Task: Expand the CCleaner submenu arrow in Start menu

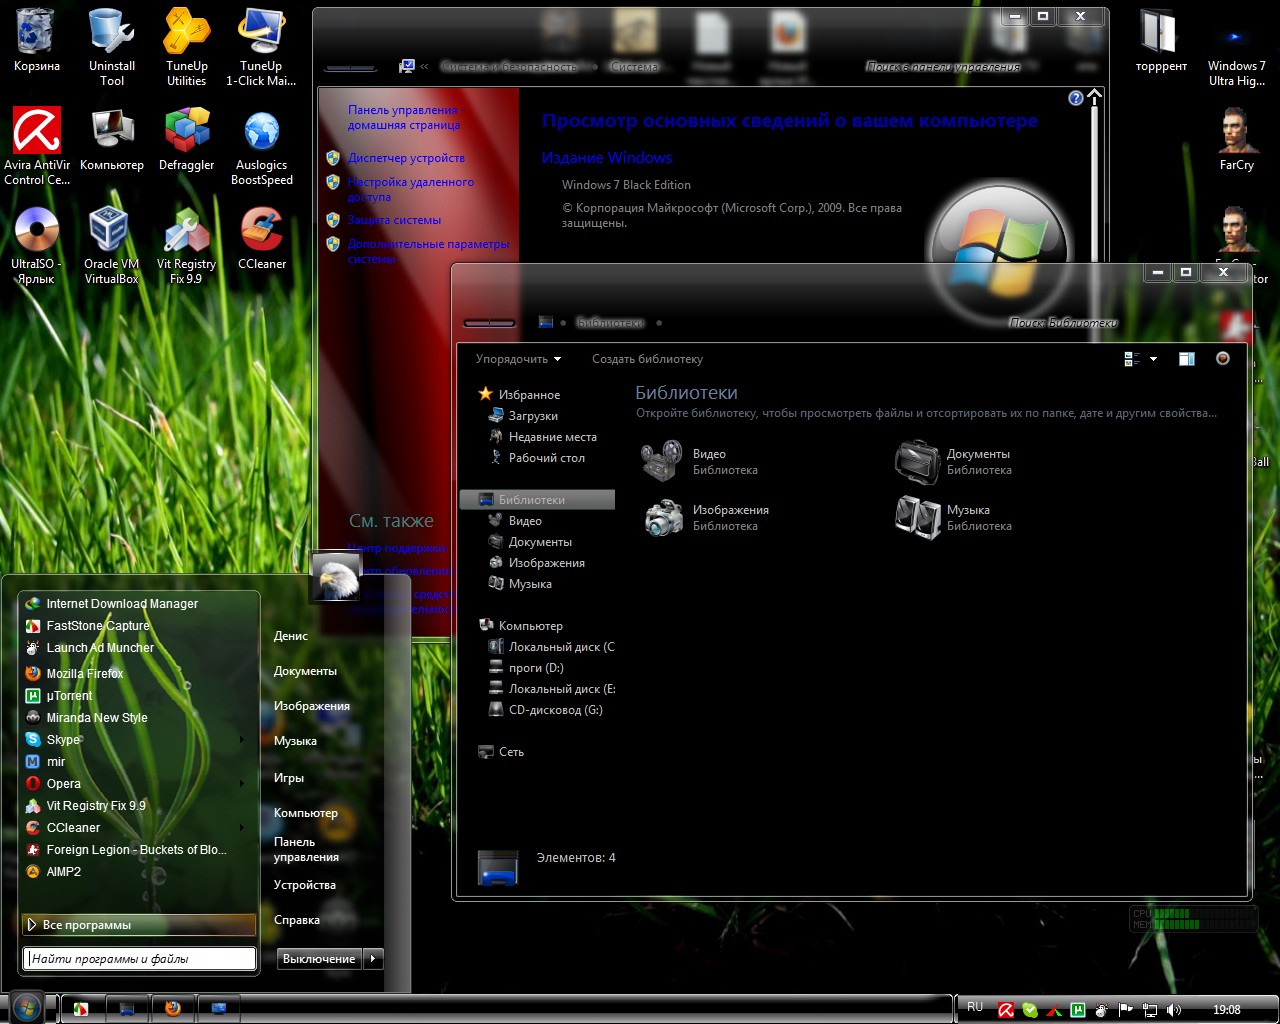Action: (x=242, y=828)
